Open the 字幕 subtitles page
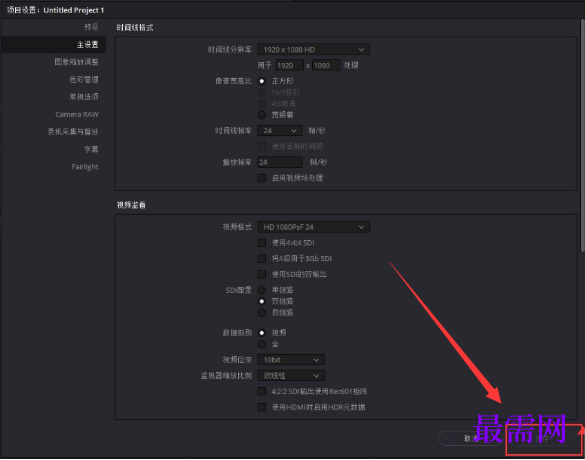The image size is (585, 460). pyautogui.click(x=91, y=149)
